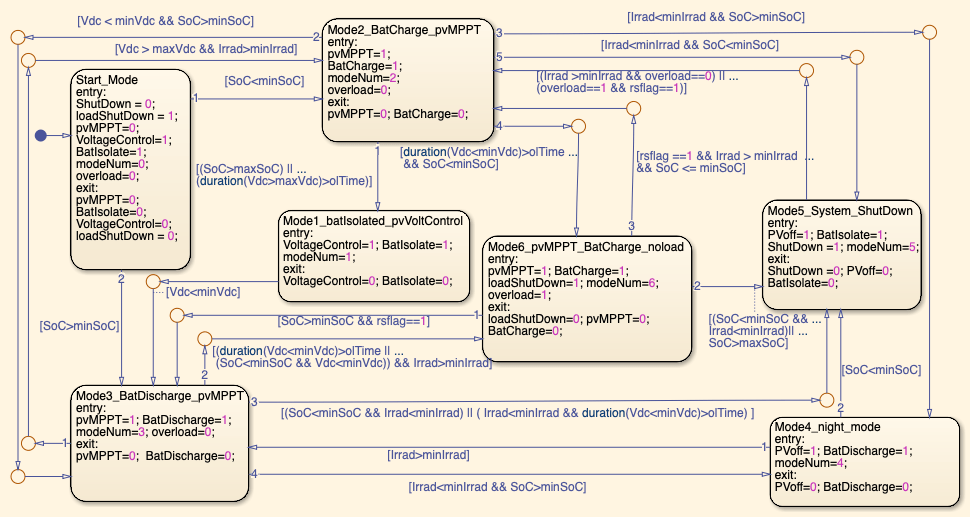Click the modeNum=1; line in Mode1
The width and height of the screenshot is (970, 517).
click(x=319, y=257)
